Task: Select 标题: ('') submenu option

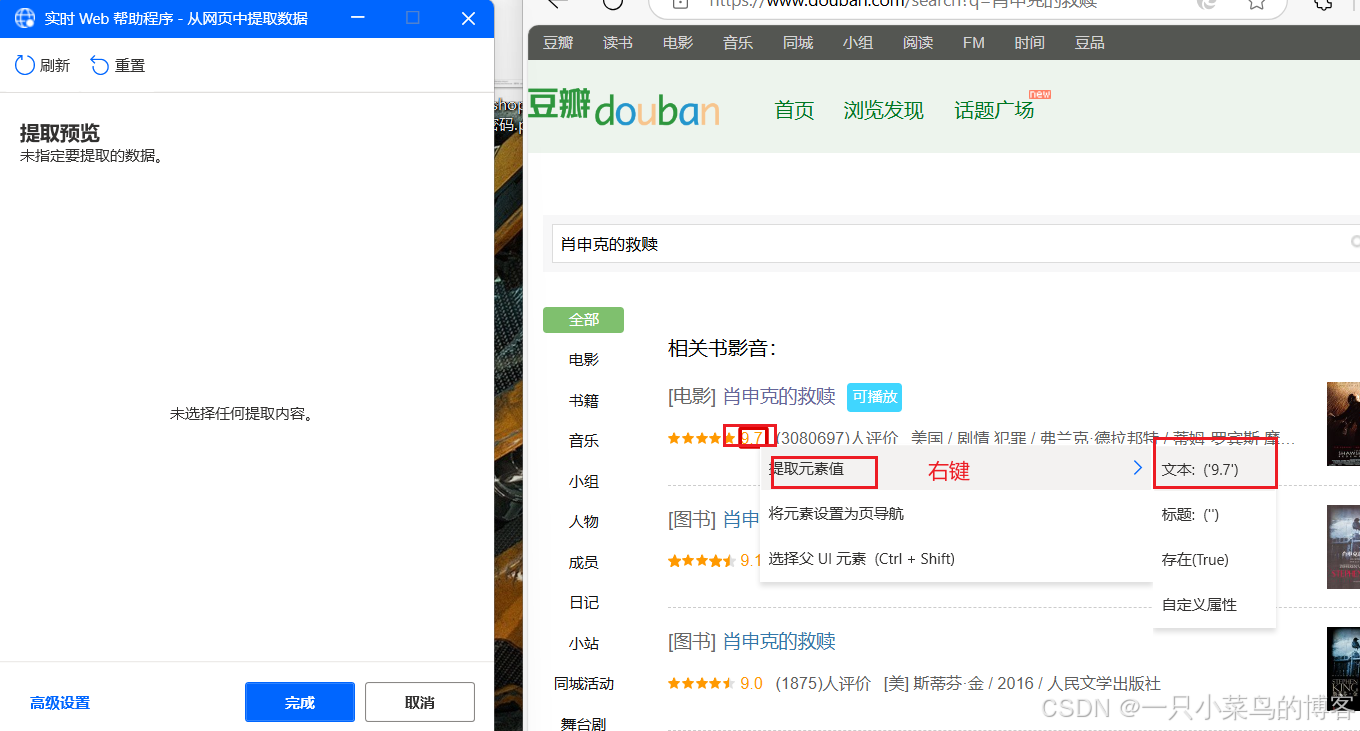Action: click(1215, 514)
